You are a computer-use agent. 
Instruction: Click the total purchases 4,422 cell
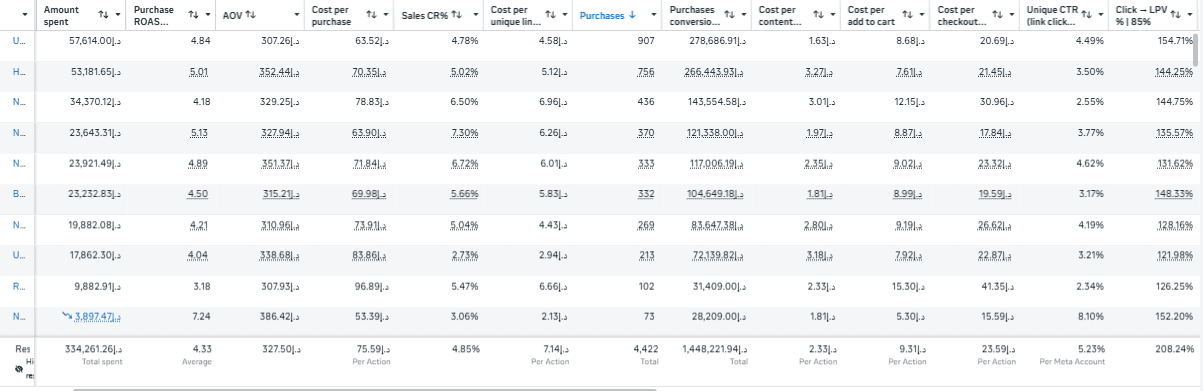point(645,349)
